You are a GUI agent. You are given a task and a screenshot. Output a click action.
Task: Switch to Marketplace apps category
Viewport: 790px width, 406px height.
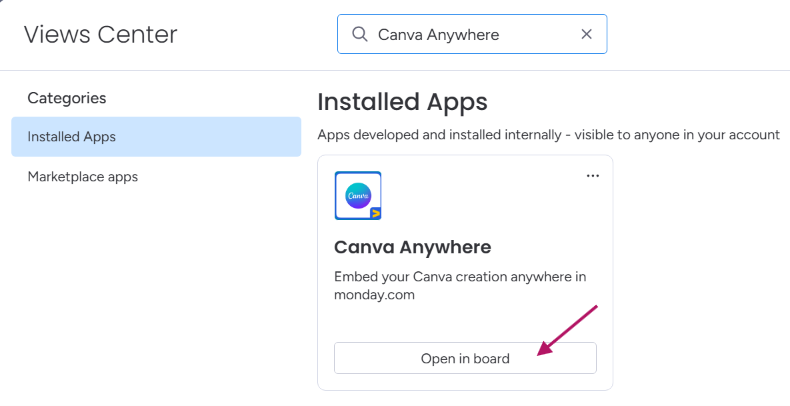tap(83, 177)
